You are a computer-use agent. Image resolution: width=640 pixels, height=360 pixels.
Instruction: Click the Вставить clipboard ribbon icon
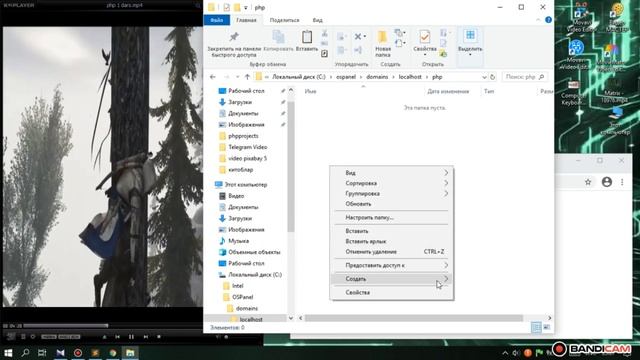tap(307, 37)
